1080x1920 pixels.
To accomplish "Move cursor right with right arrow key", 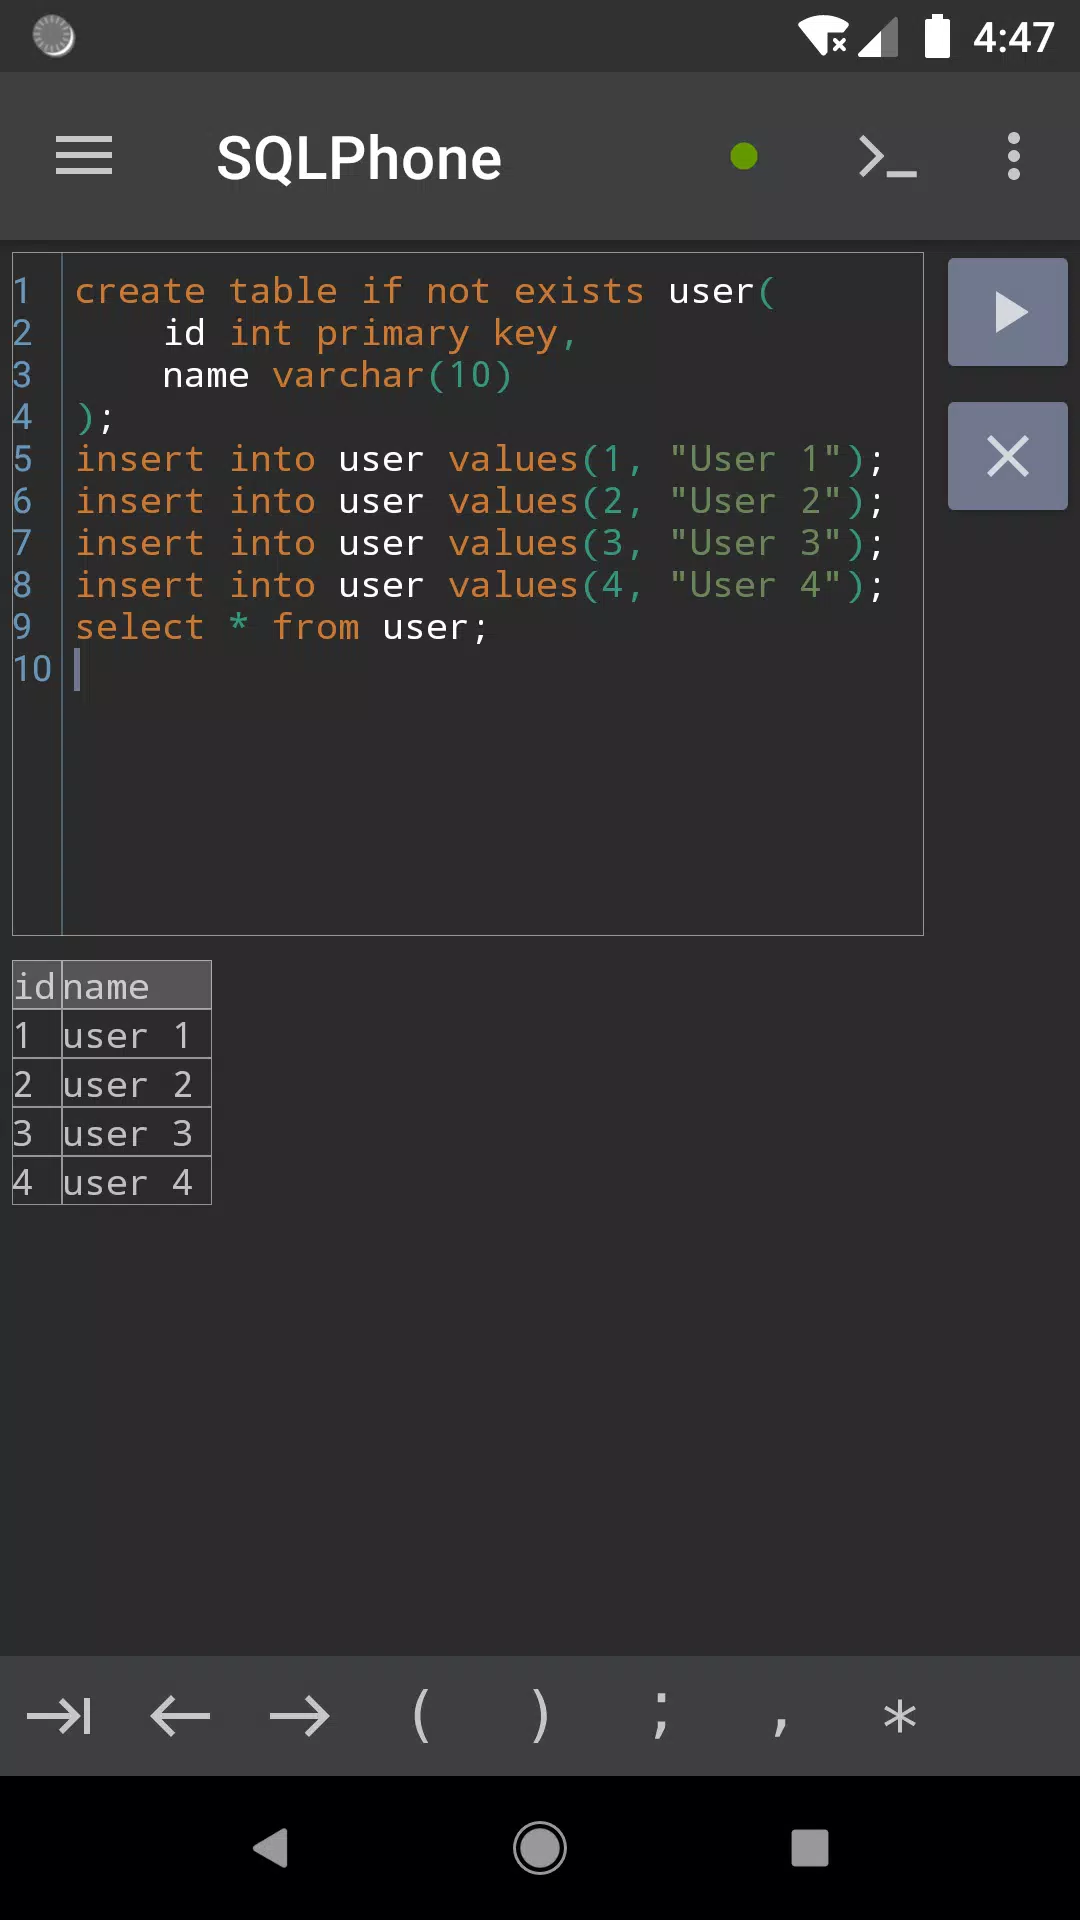I will click(x=300, y=1716).
